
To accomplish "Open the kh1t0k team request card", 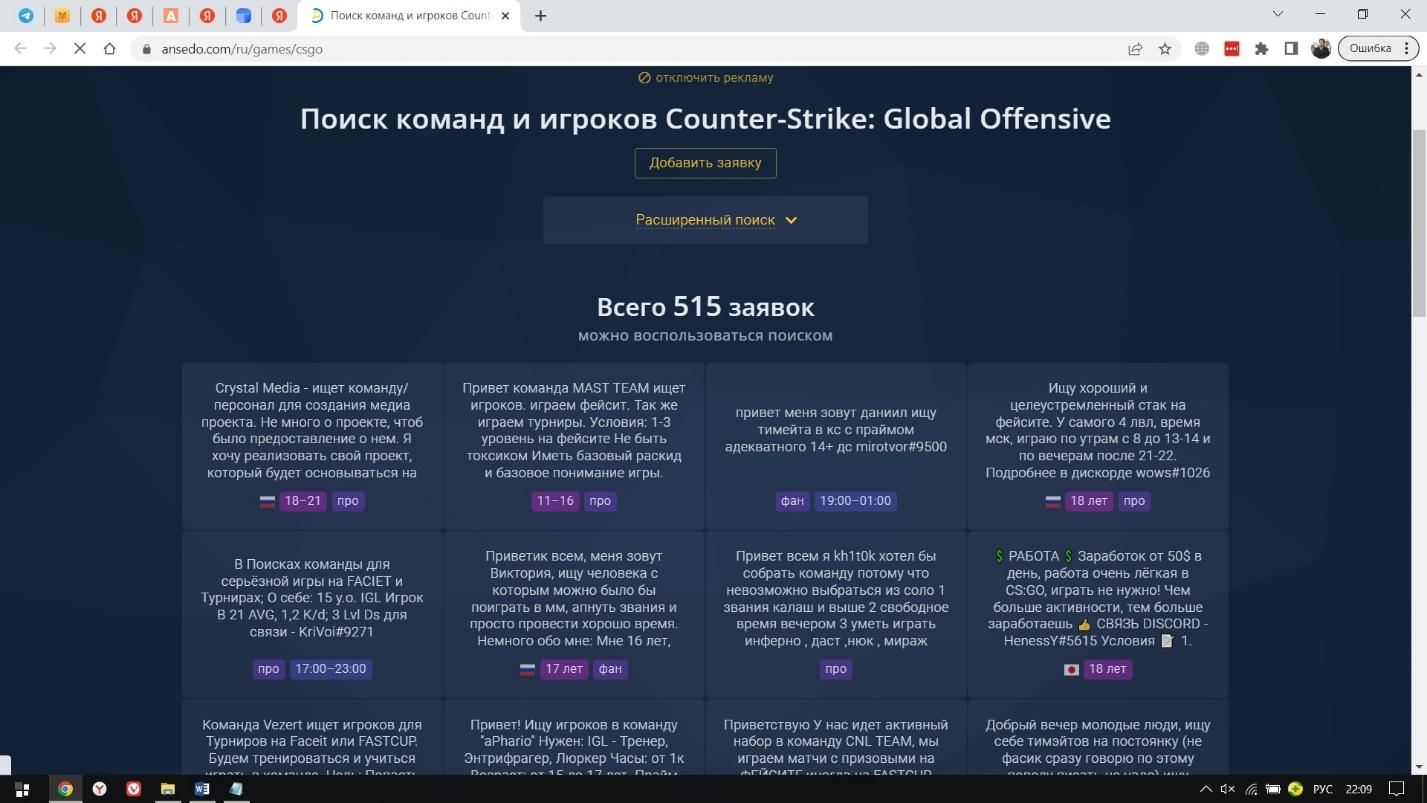I will click(x=836, y=614).
